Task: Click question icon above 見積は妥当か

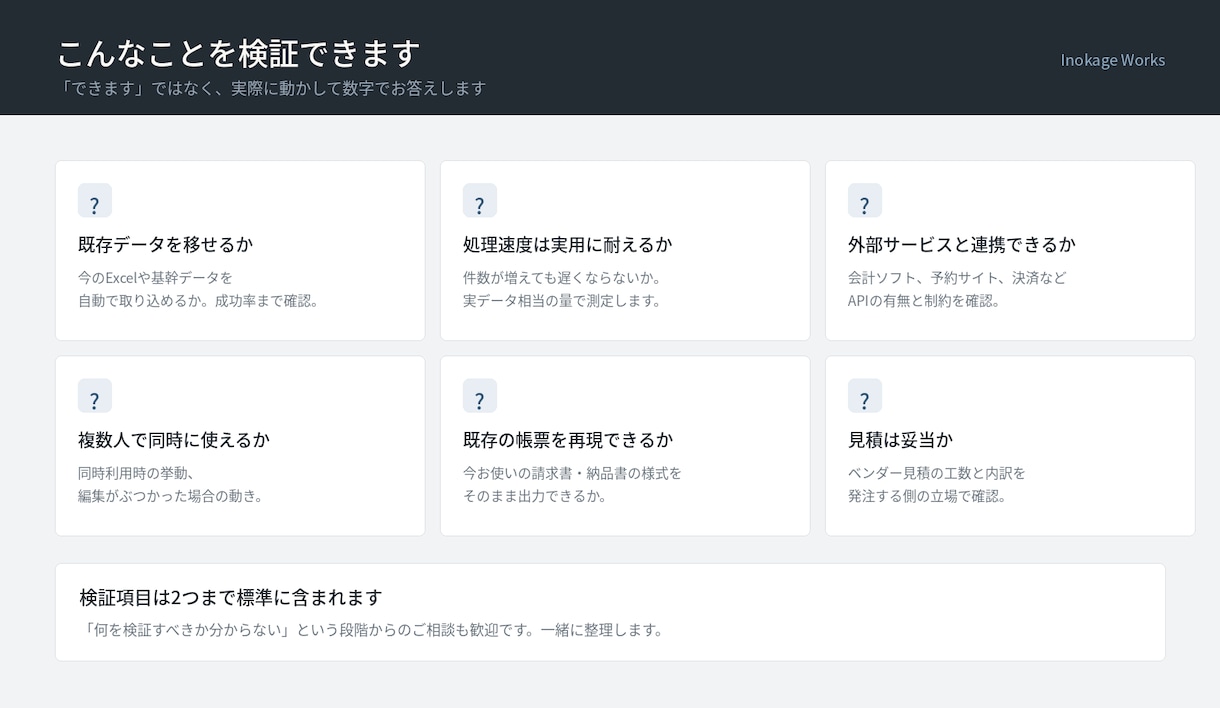Action: [865, 396]
